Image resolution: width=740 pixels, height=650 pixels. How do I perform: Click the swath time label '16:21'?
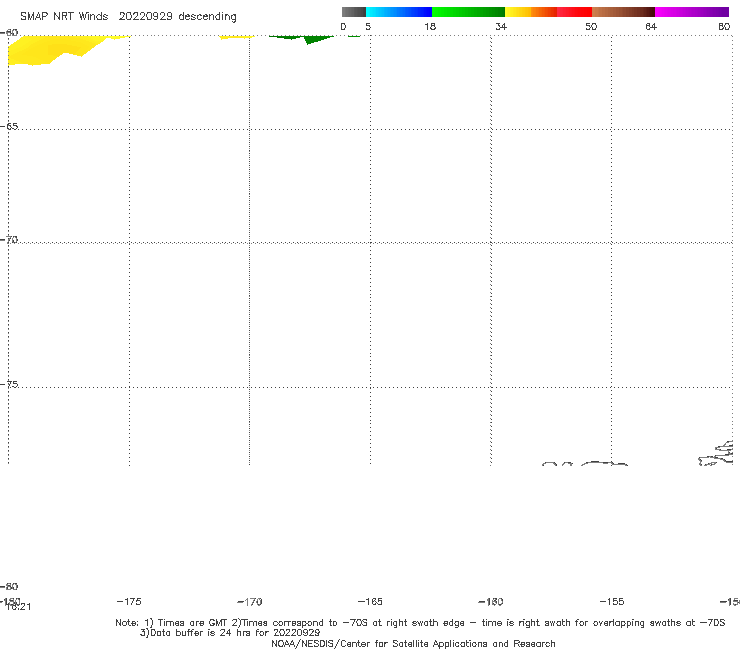[x=18, y=607]
